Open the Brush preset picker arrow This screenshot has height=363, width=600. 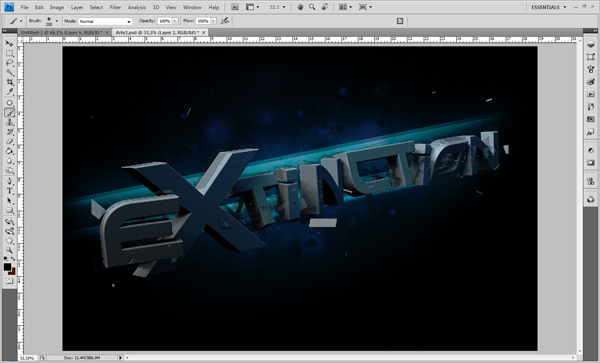coord(57,21)
